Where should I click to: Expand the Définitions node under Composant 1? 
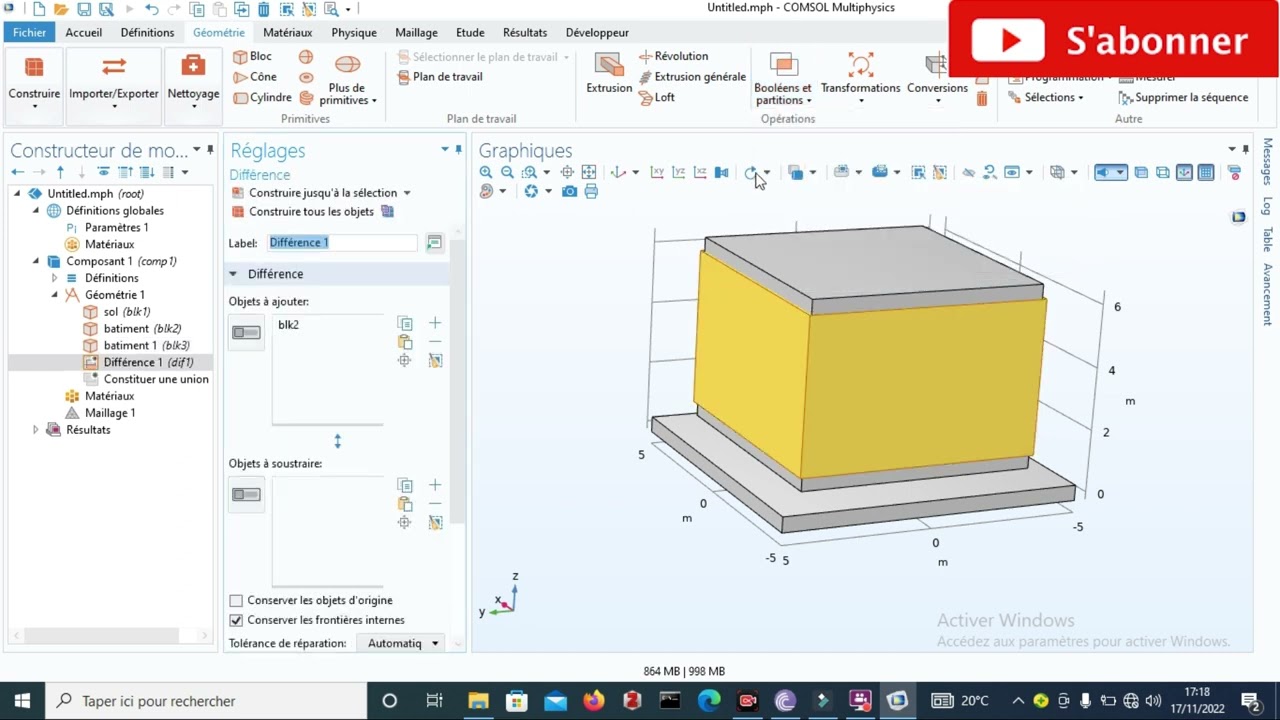click(54, 278)
